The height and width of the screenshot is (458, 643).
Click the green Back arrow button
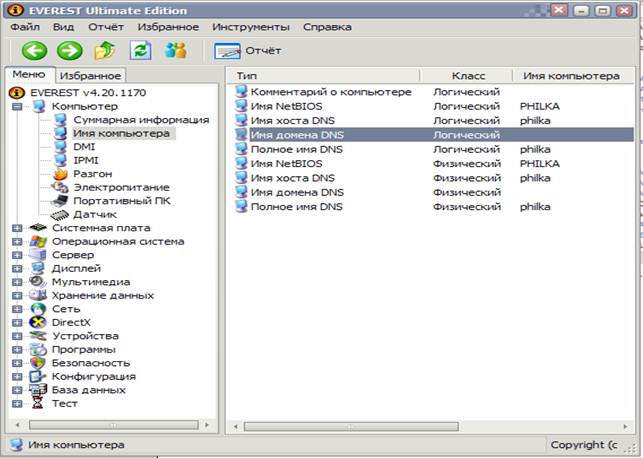pos(34,51)
